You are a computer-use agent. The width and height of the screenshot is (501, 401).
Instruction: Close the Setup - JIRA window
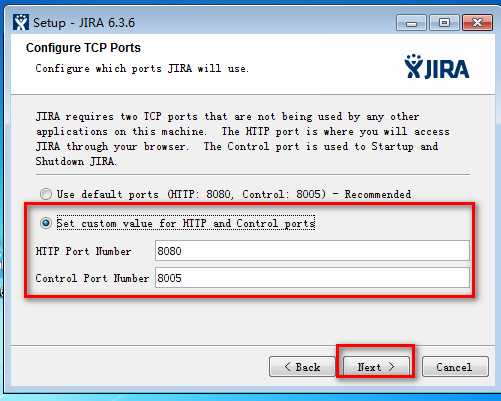[x=477, y=23]
